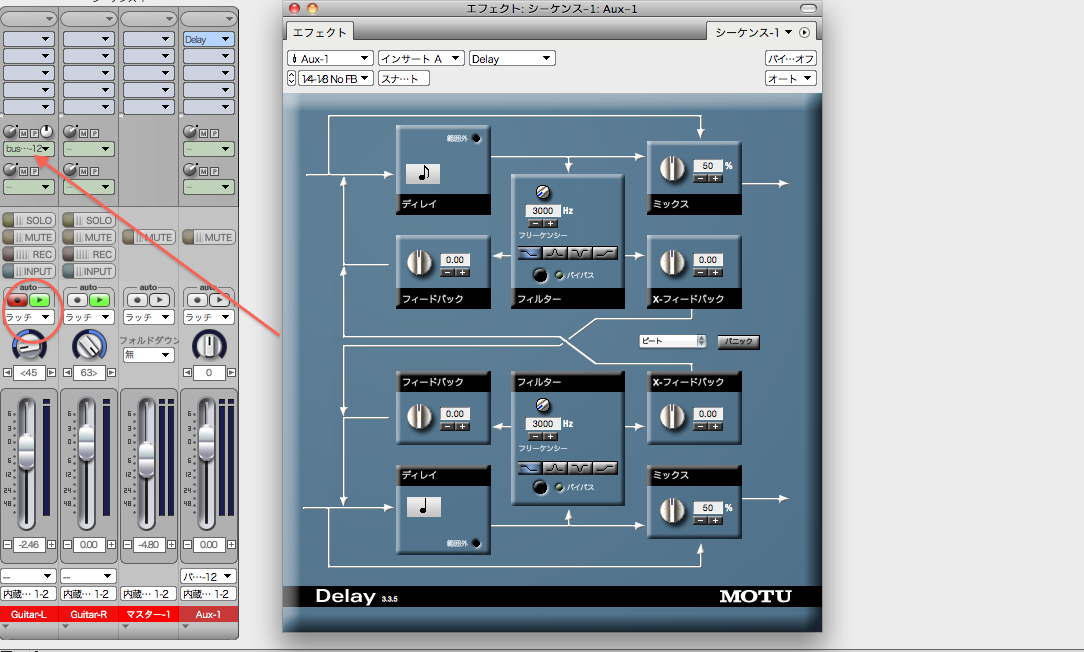Click the Guitar-L track name
Screen dimensions: 1084x652
[x=28, y=614]
